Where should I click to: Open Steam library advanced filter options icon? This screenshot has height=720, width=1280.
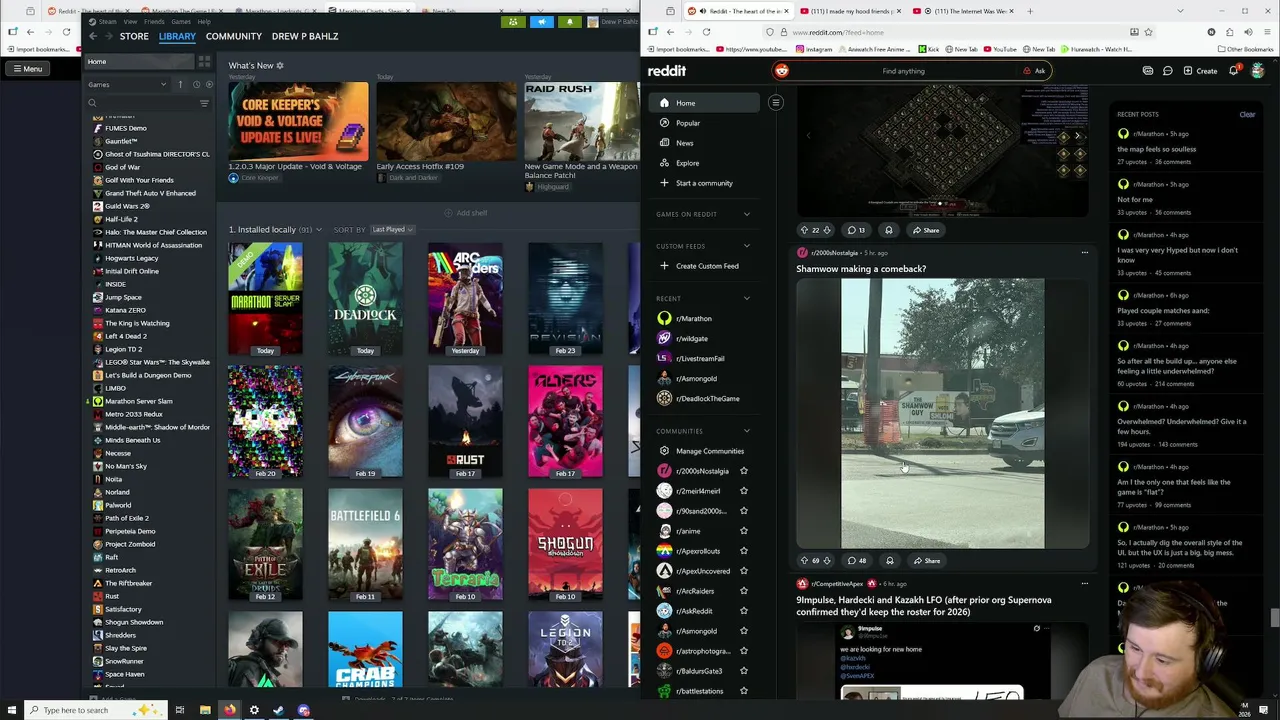click(204, 103)
